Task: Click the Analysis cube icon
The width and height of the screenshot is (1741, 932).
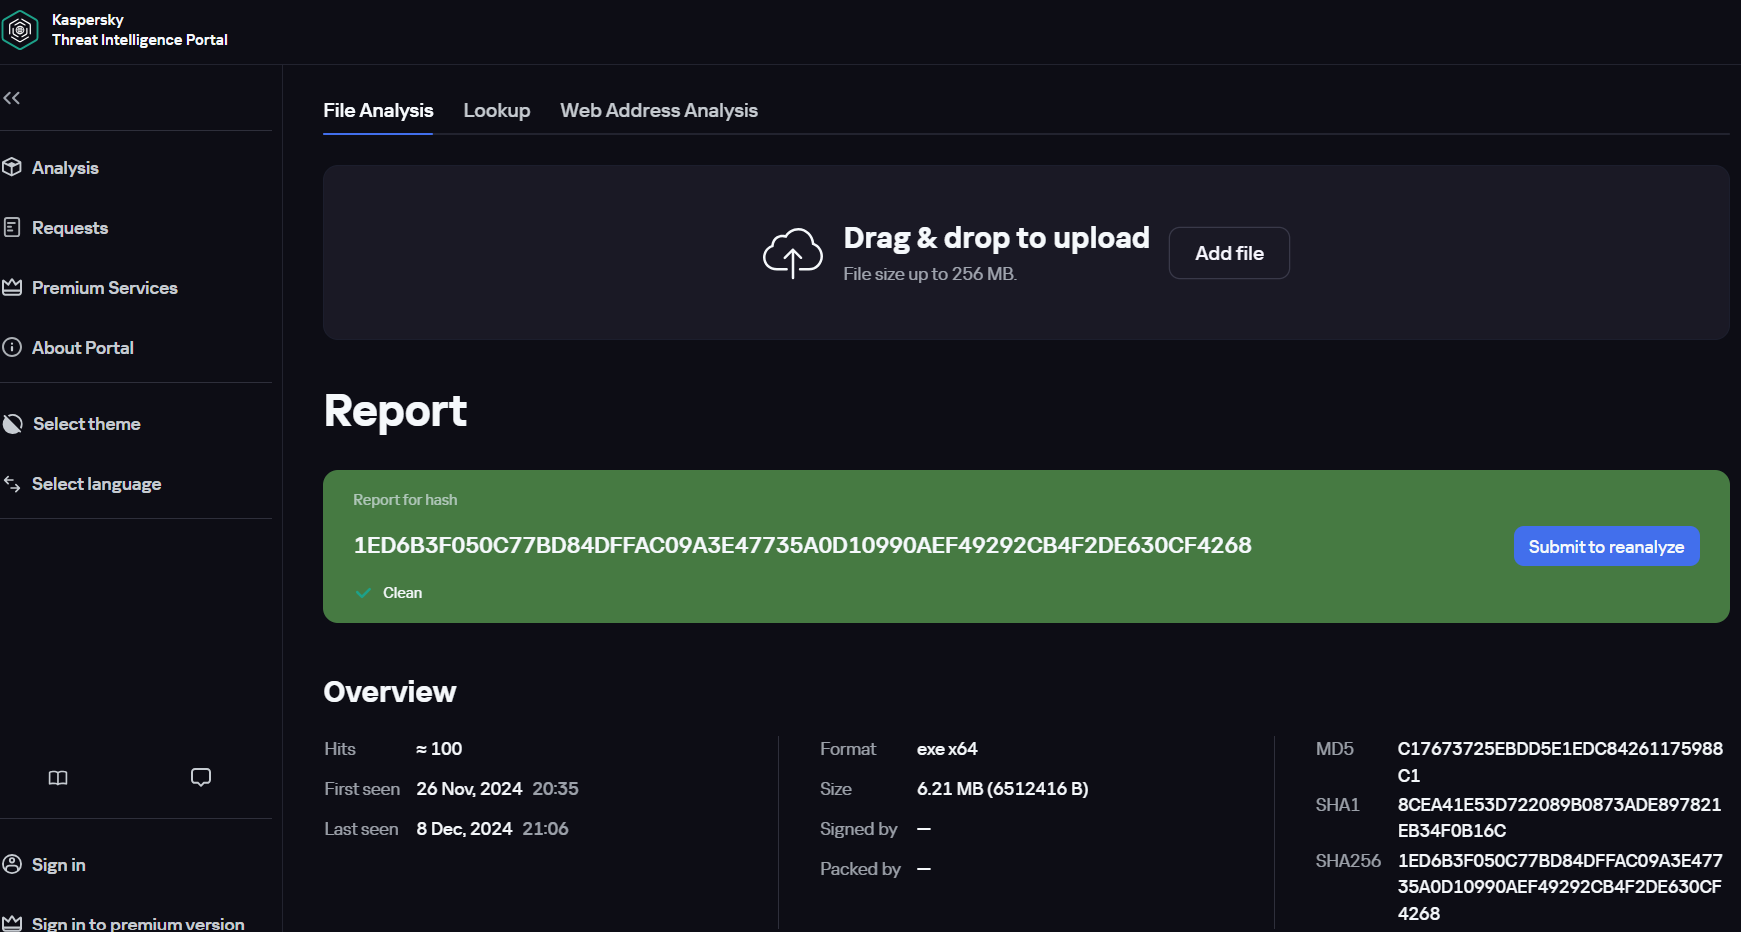Action: [12, 167]
